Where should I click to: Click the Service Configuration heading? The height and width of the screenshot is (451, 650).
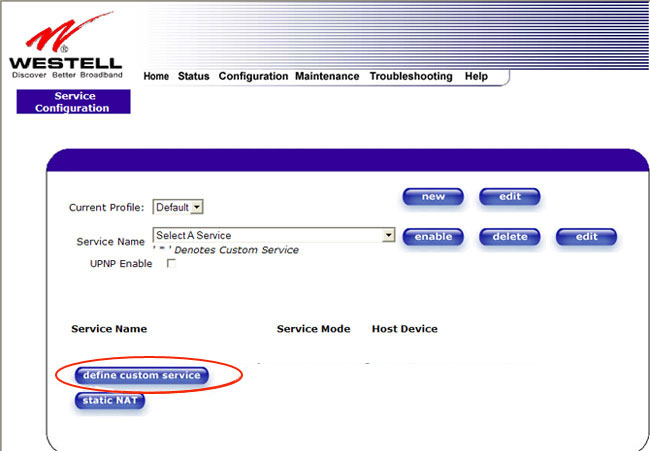(x=73, y=102)
